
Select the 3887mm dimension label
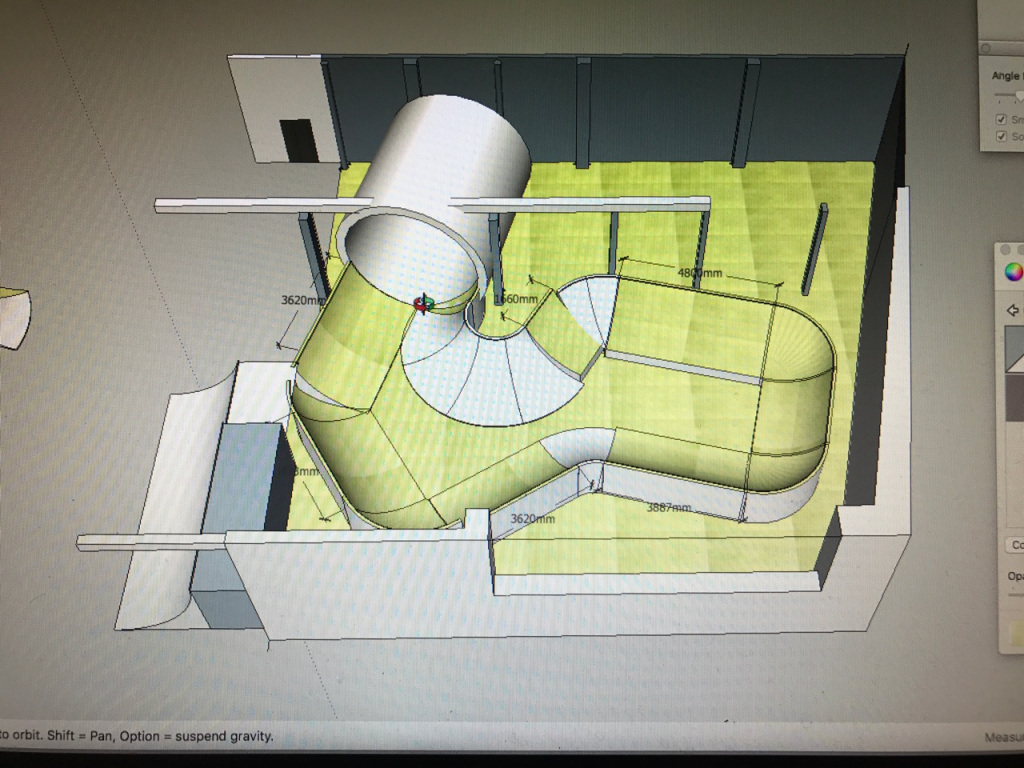coord(668,508)
